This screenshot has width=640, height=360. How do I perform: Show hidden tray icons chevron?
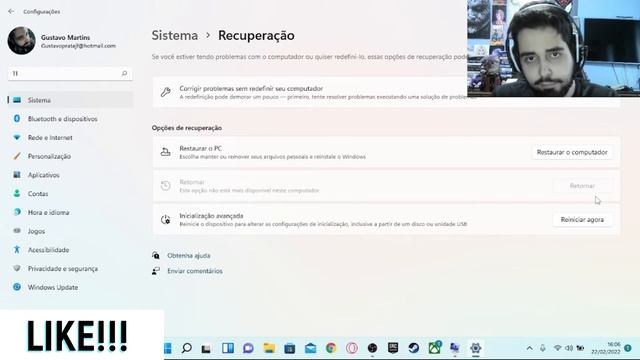(529, 348)
